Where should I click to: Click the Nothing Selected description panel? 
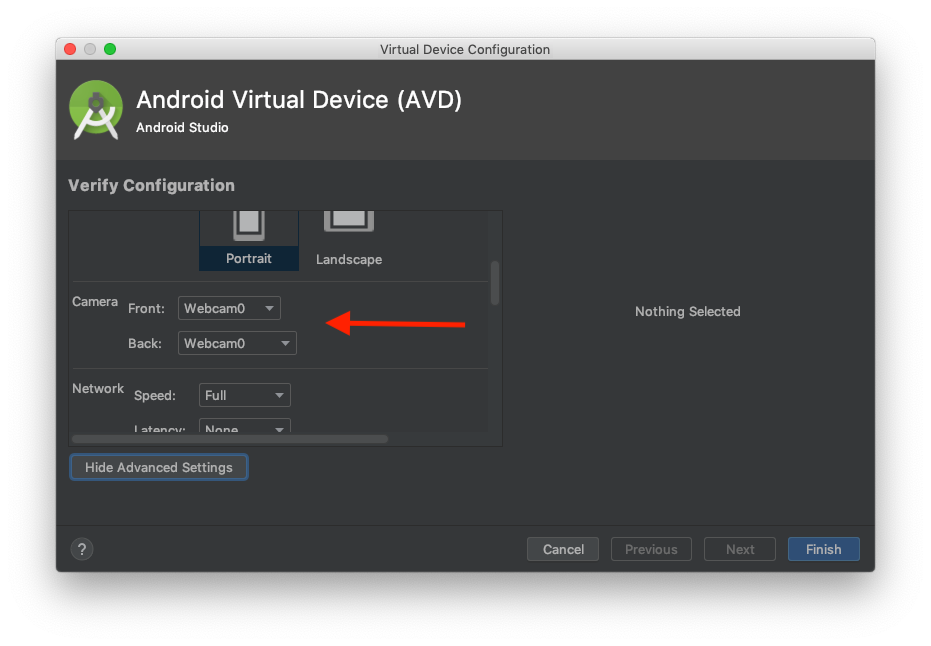[x=687, y=312]
